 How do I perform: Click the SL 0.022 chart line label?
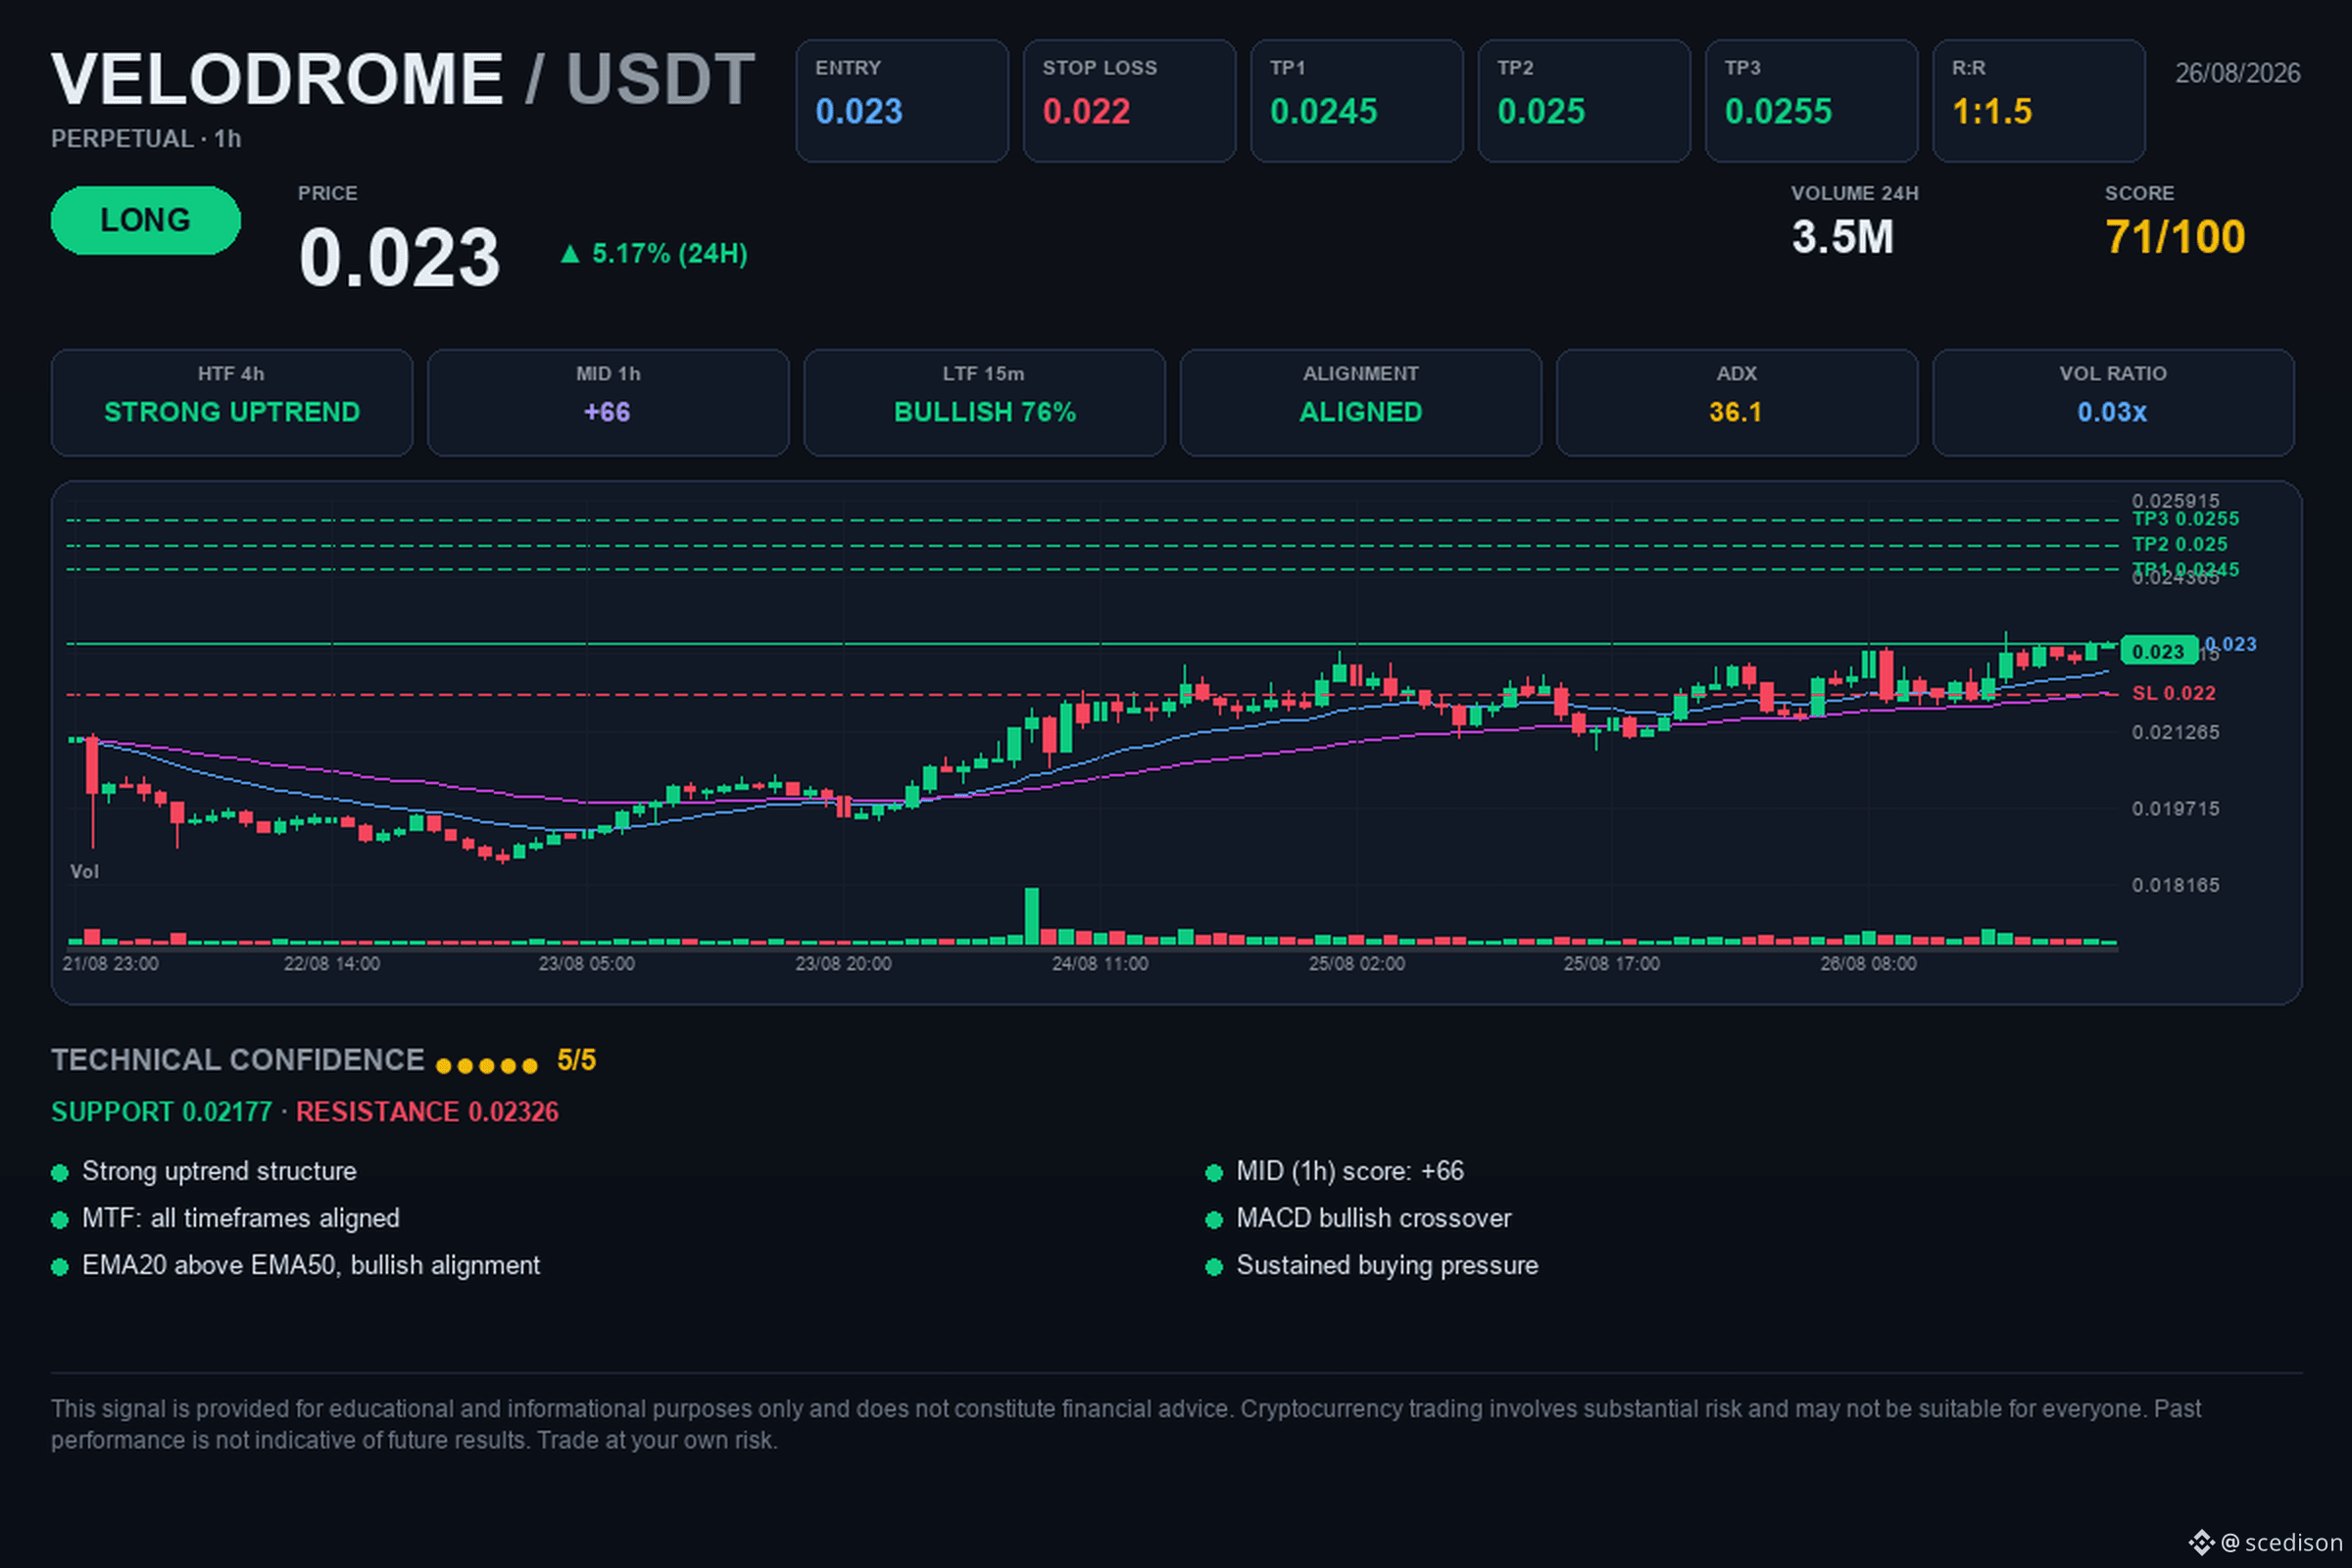point(2173,693)
